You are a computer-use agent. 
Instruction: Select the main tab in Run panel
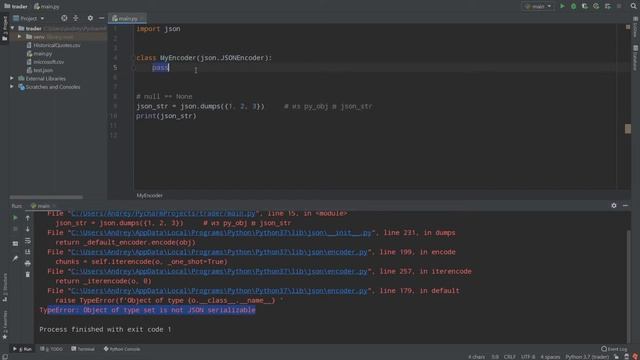click(x=43, y=206)
